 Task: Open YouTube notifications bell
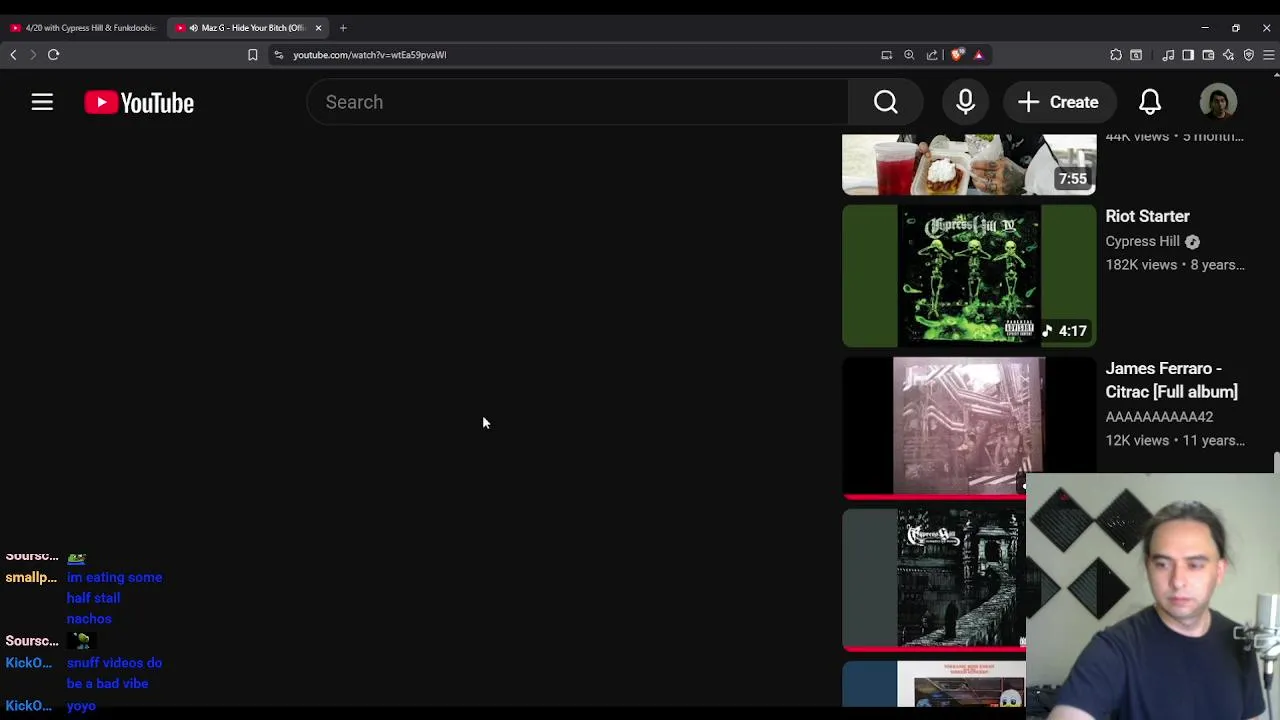1150,102
